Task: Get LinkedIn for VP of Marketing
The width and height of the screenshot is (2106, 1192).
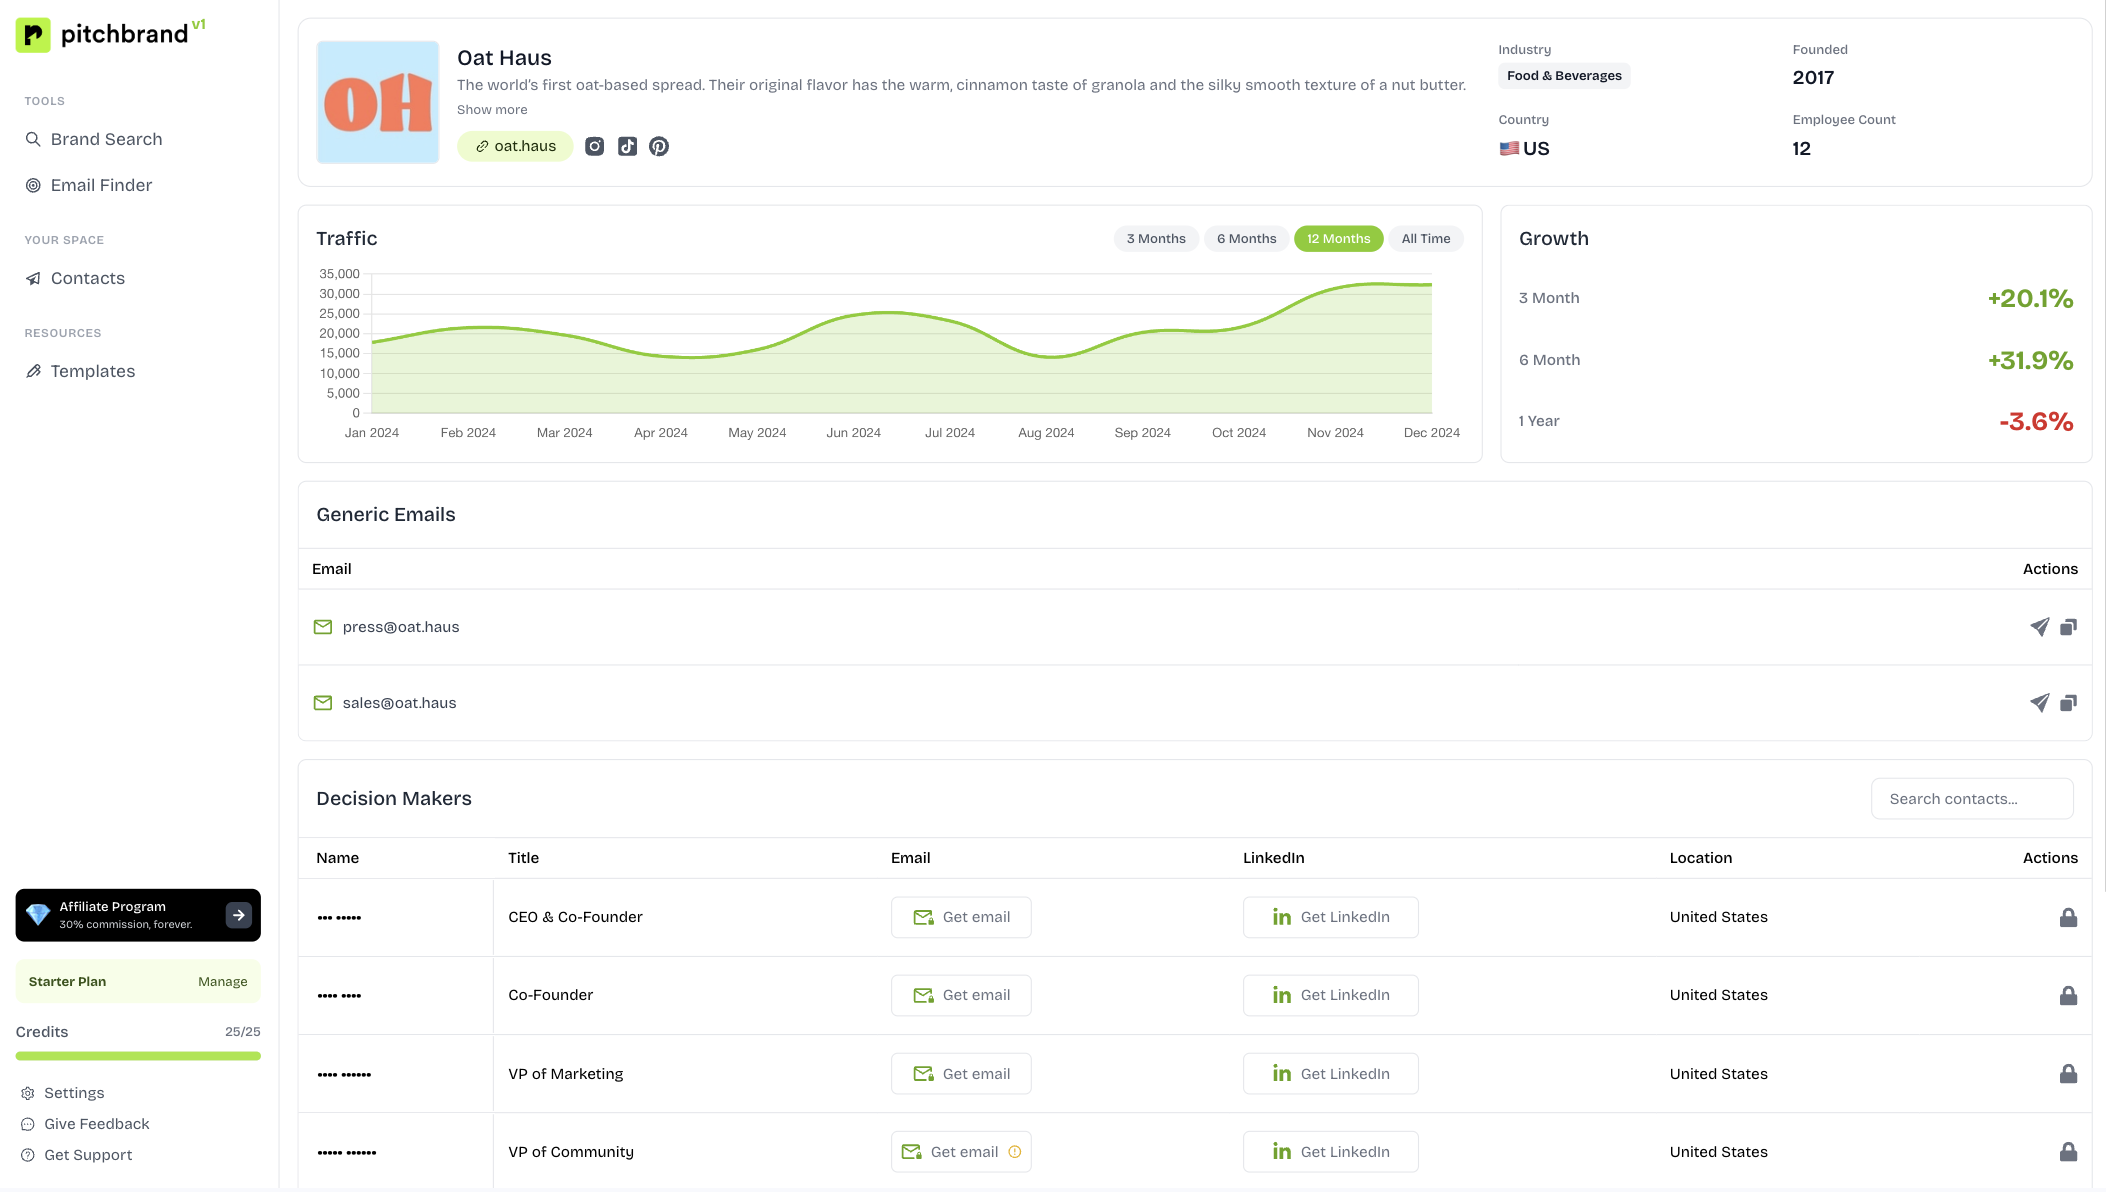Action: pos(1330,1074)
